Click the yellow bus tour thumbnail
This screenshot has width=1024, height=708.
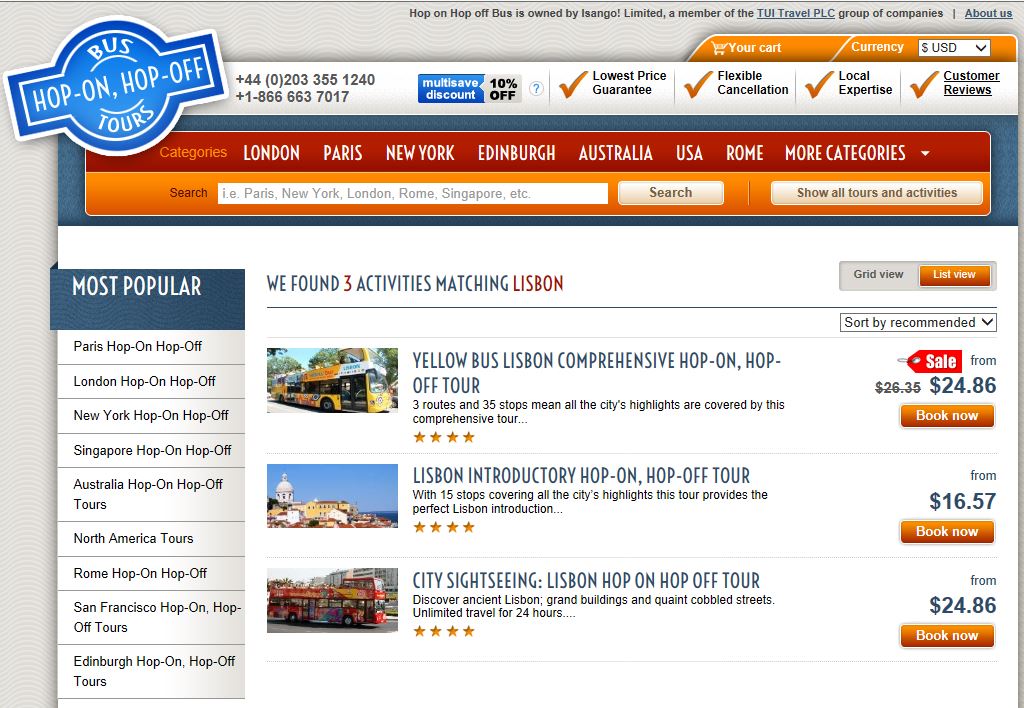click(332, 380)
